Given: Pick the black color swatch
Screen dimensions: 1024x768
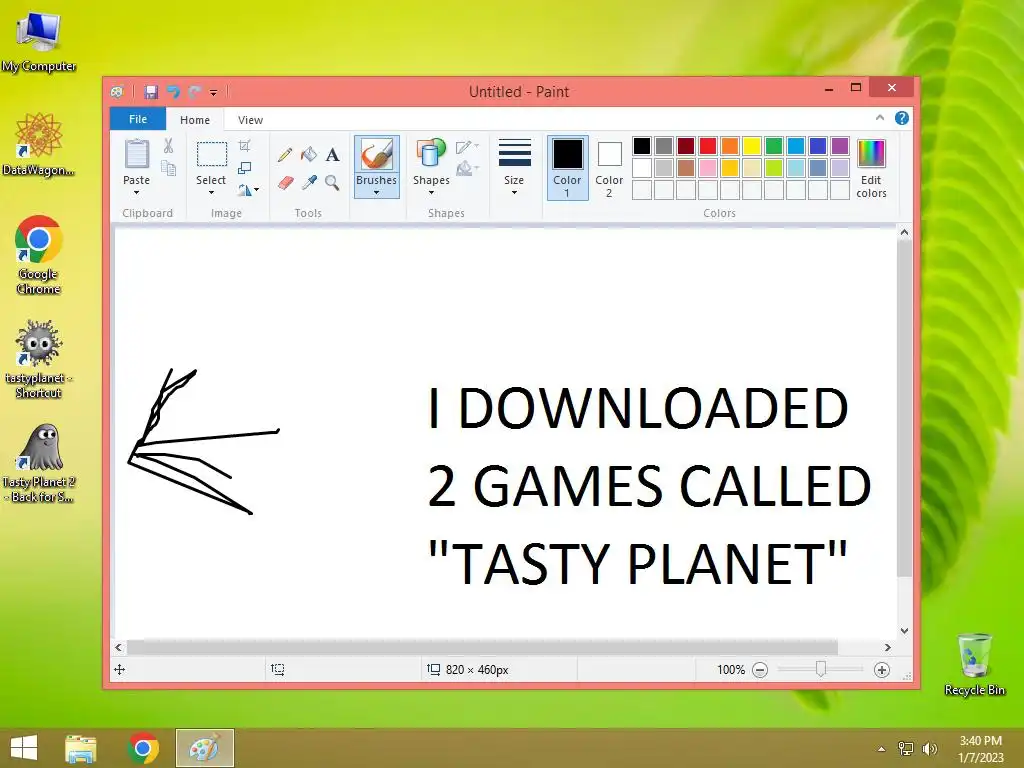Looking at the screenshot, I should click(x=642, y=146).
